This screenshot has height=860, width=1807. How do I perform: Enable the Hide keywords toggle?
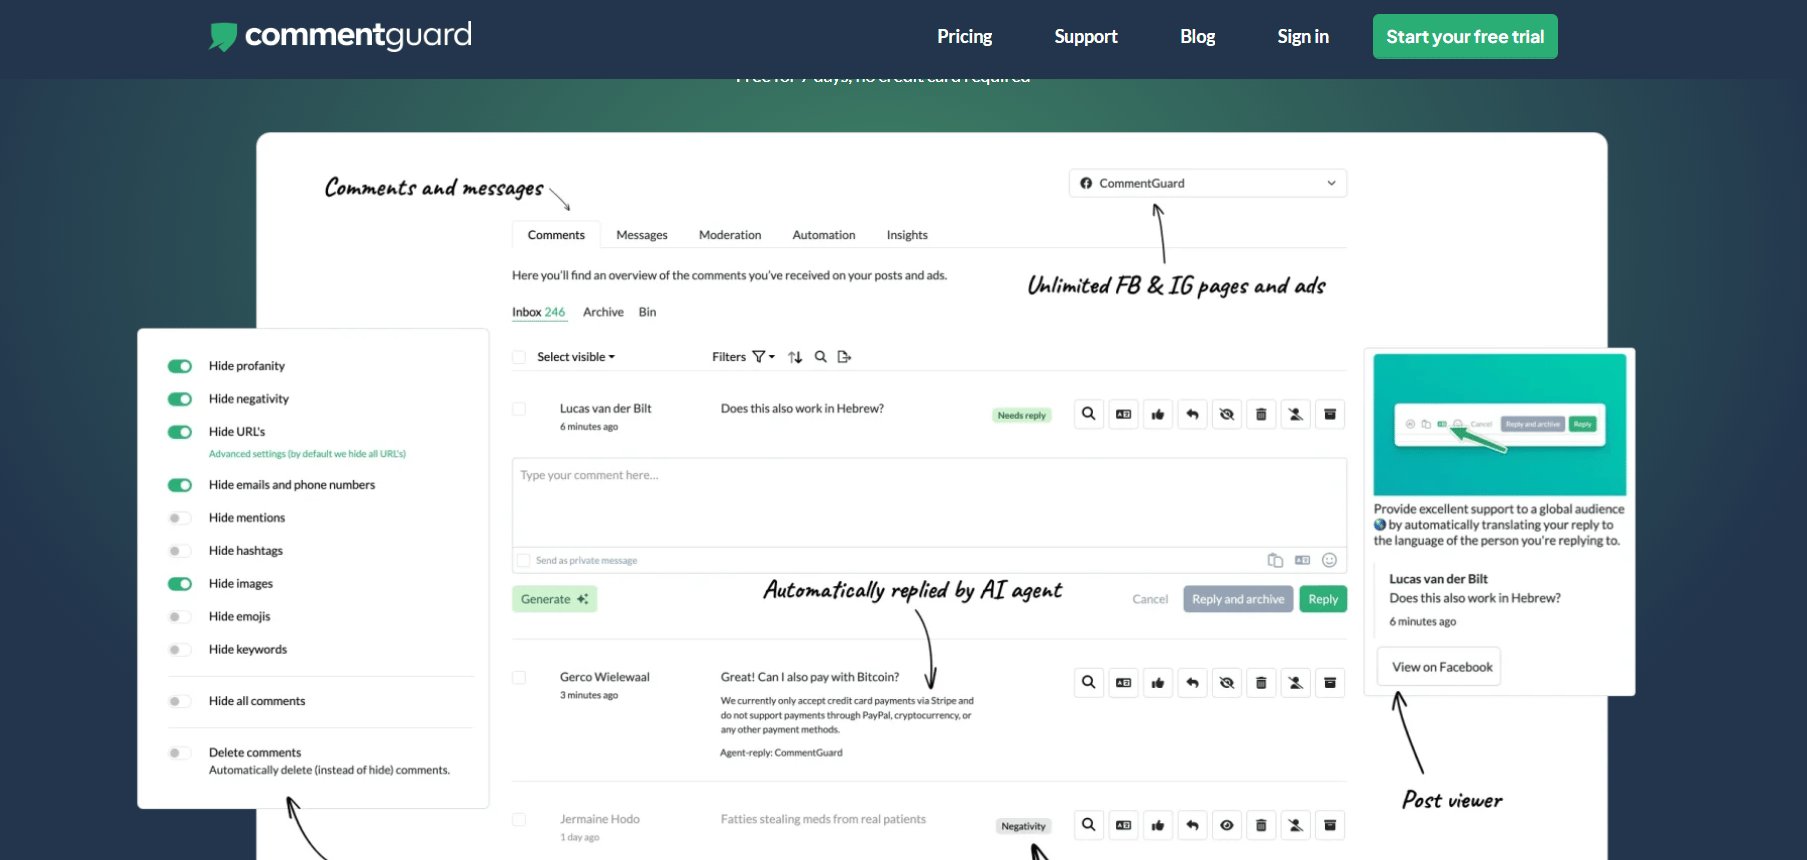tap(180, 650)
